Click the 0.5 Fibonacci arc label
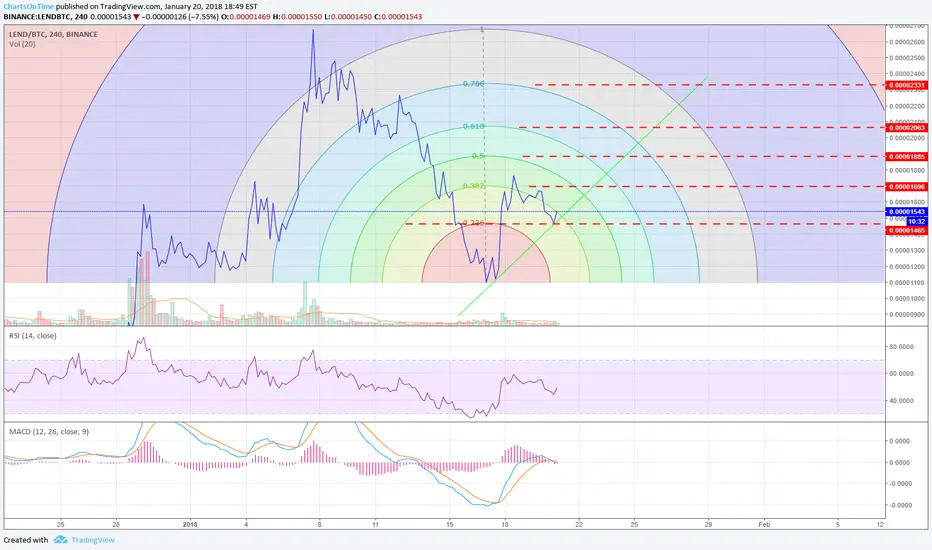 click(x=478, y=156)
